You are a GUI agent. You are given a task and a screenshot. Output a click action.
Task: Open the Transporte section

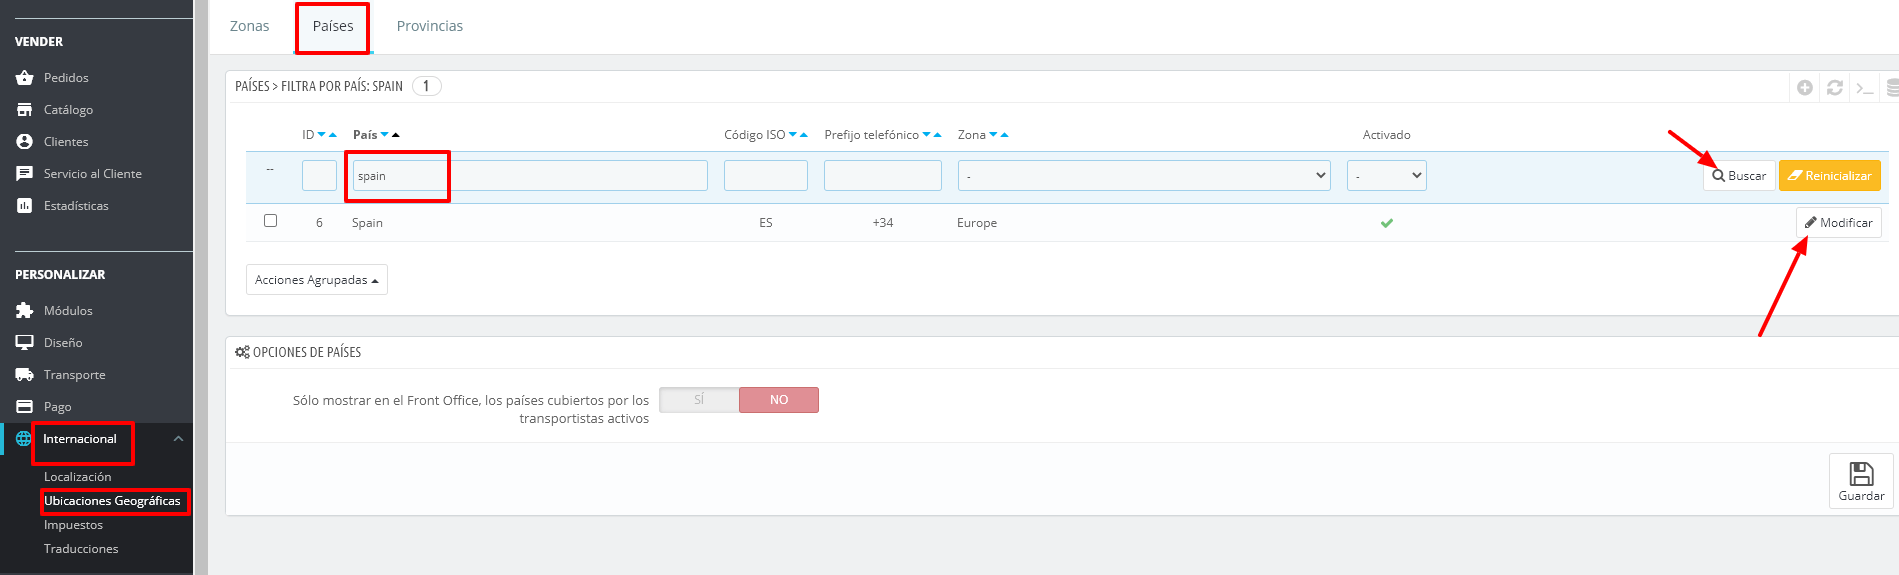tap(74, 375)
